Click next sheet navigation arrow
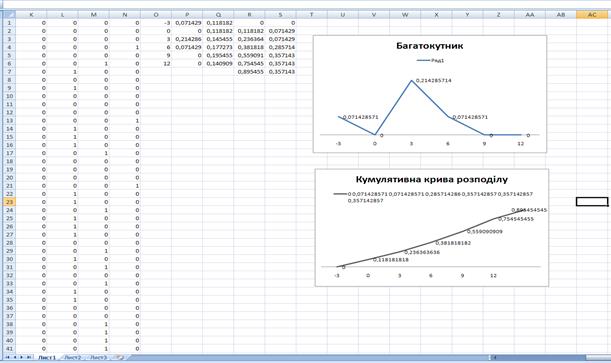The height and width of the screenshot is (363, 611). pos(21,357)
